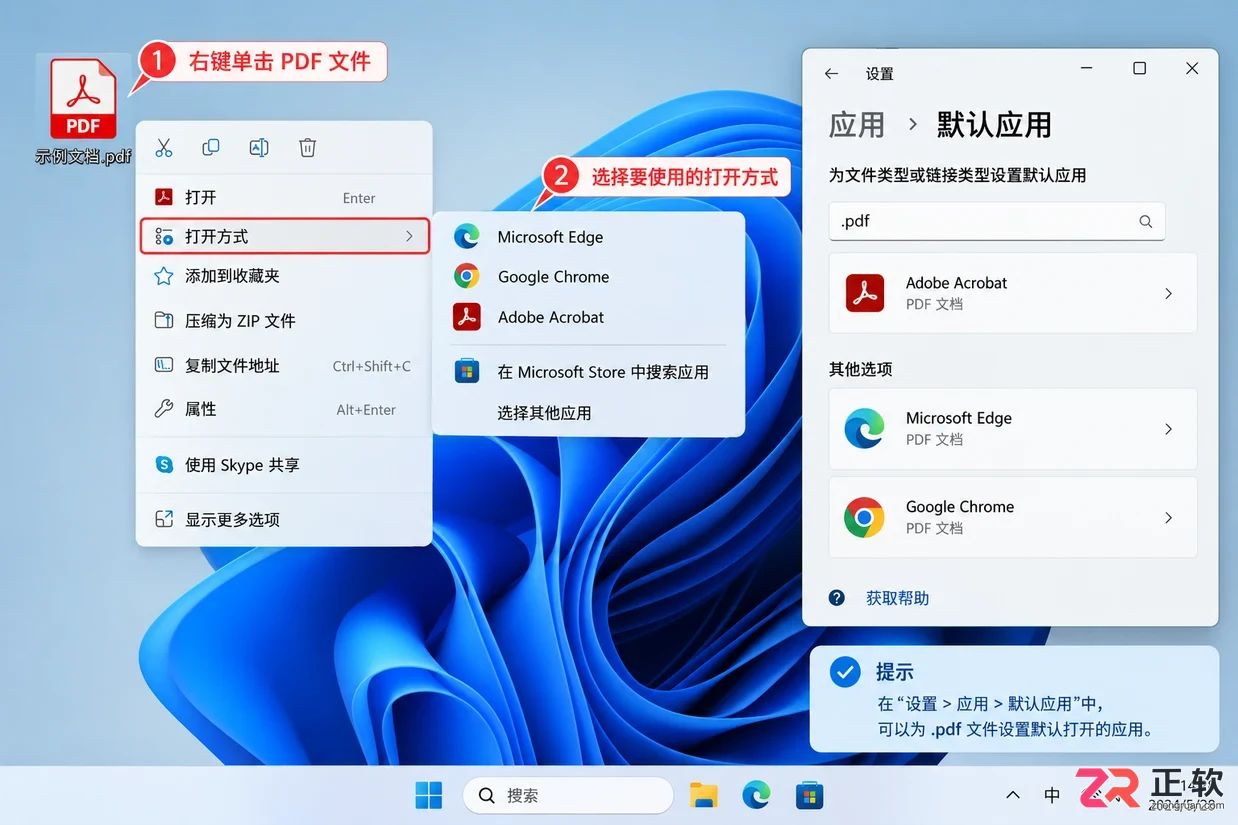Click the Copy icon in context menu
Image resolution: width=1238 pixels, height=825 pixels.
click(x=211, y=148)
